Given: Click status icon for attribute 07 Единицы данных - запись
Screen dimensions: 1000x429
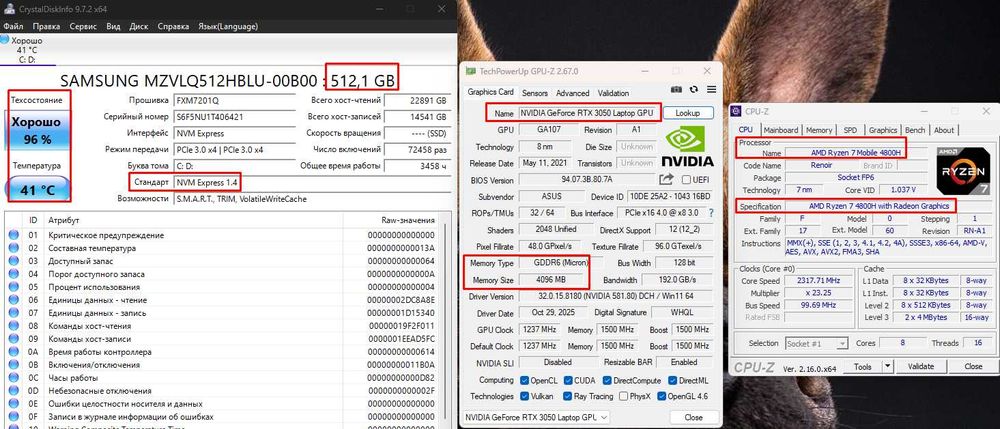Looking at the screenshot, I should pyautogui.click(x=13, y=313).
